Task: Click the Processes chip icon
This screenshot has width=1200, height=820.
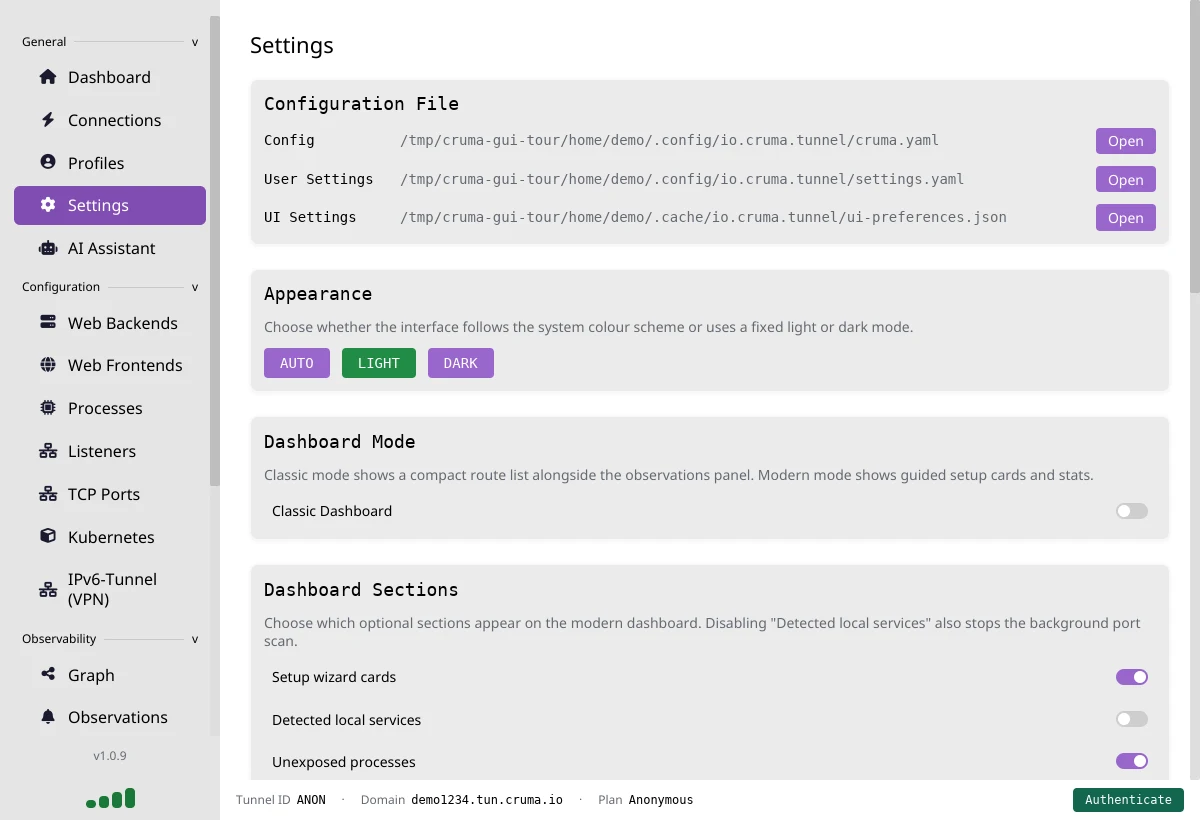Action: click(x=48, y=408)
